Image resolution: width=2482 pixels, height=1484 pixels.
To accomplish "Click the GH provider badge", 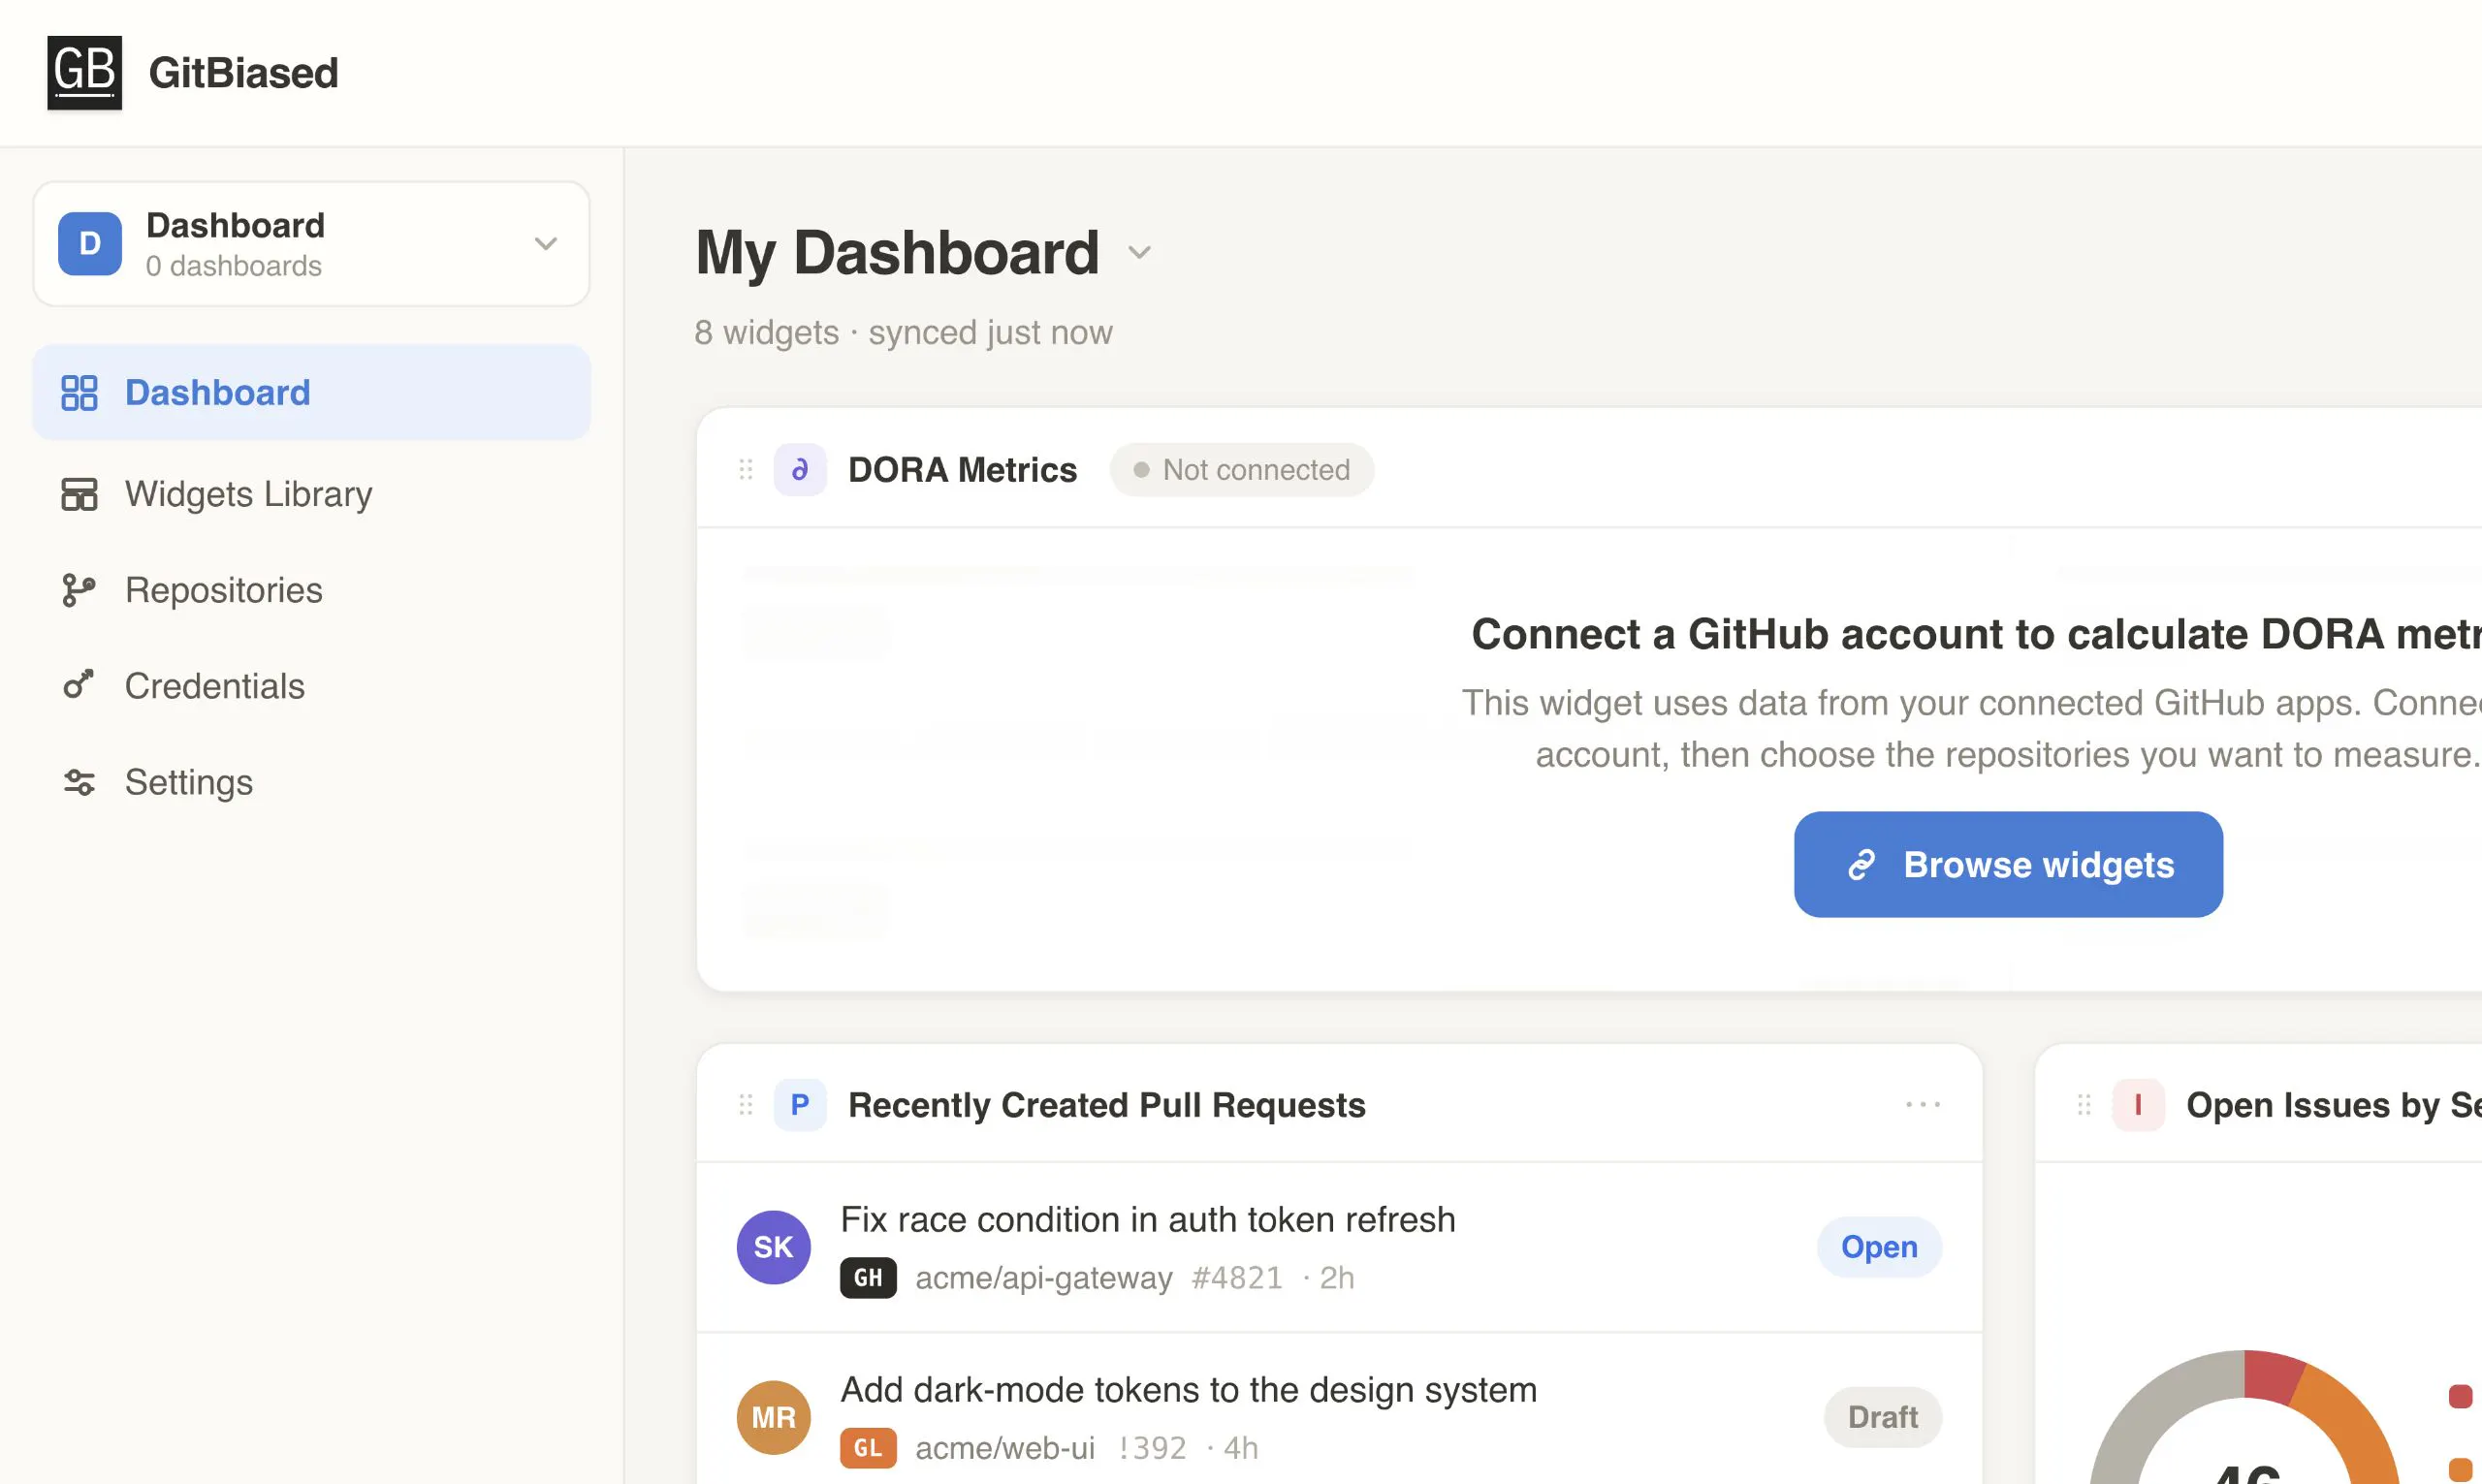I will point(868,1278).
